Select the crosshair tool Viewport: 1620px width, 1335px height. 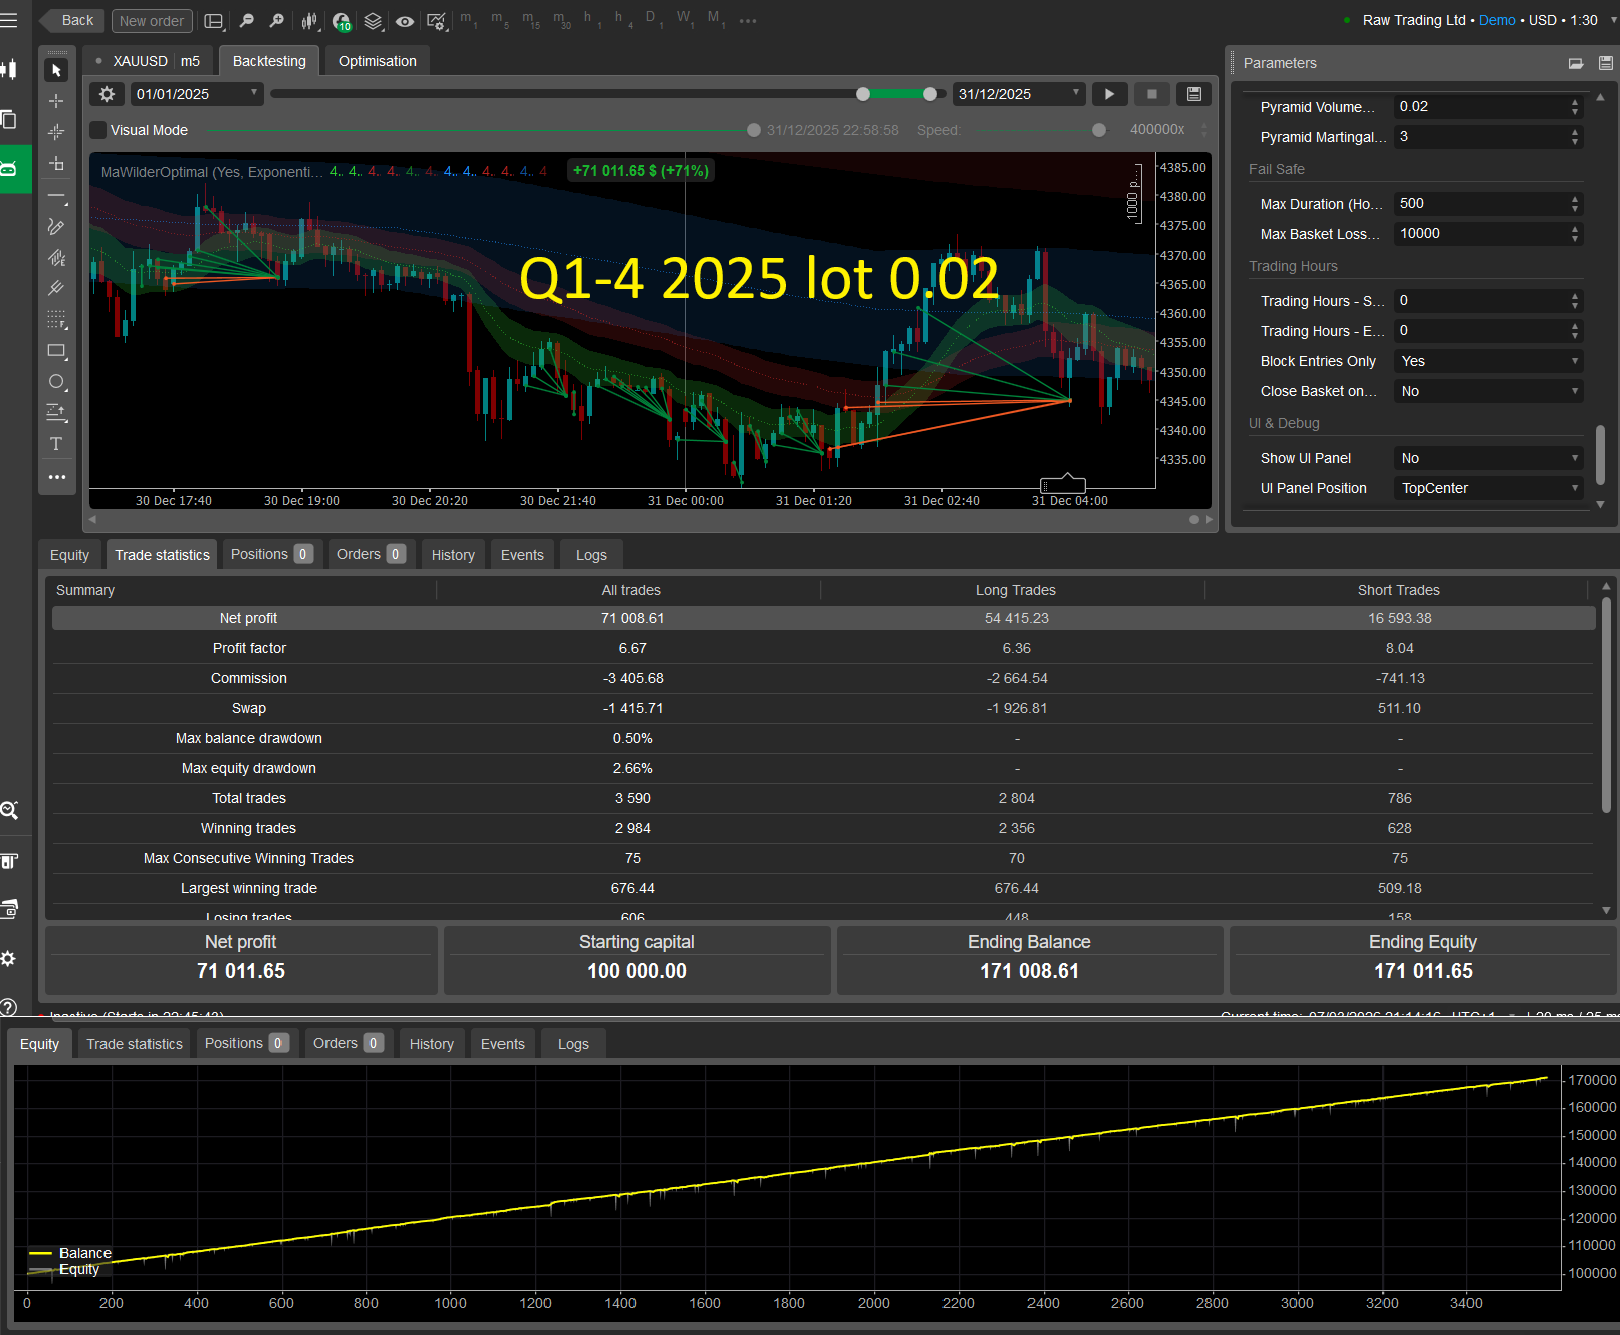click(56, 100)
